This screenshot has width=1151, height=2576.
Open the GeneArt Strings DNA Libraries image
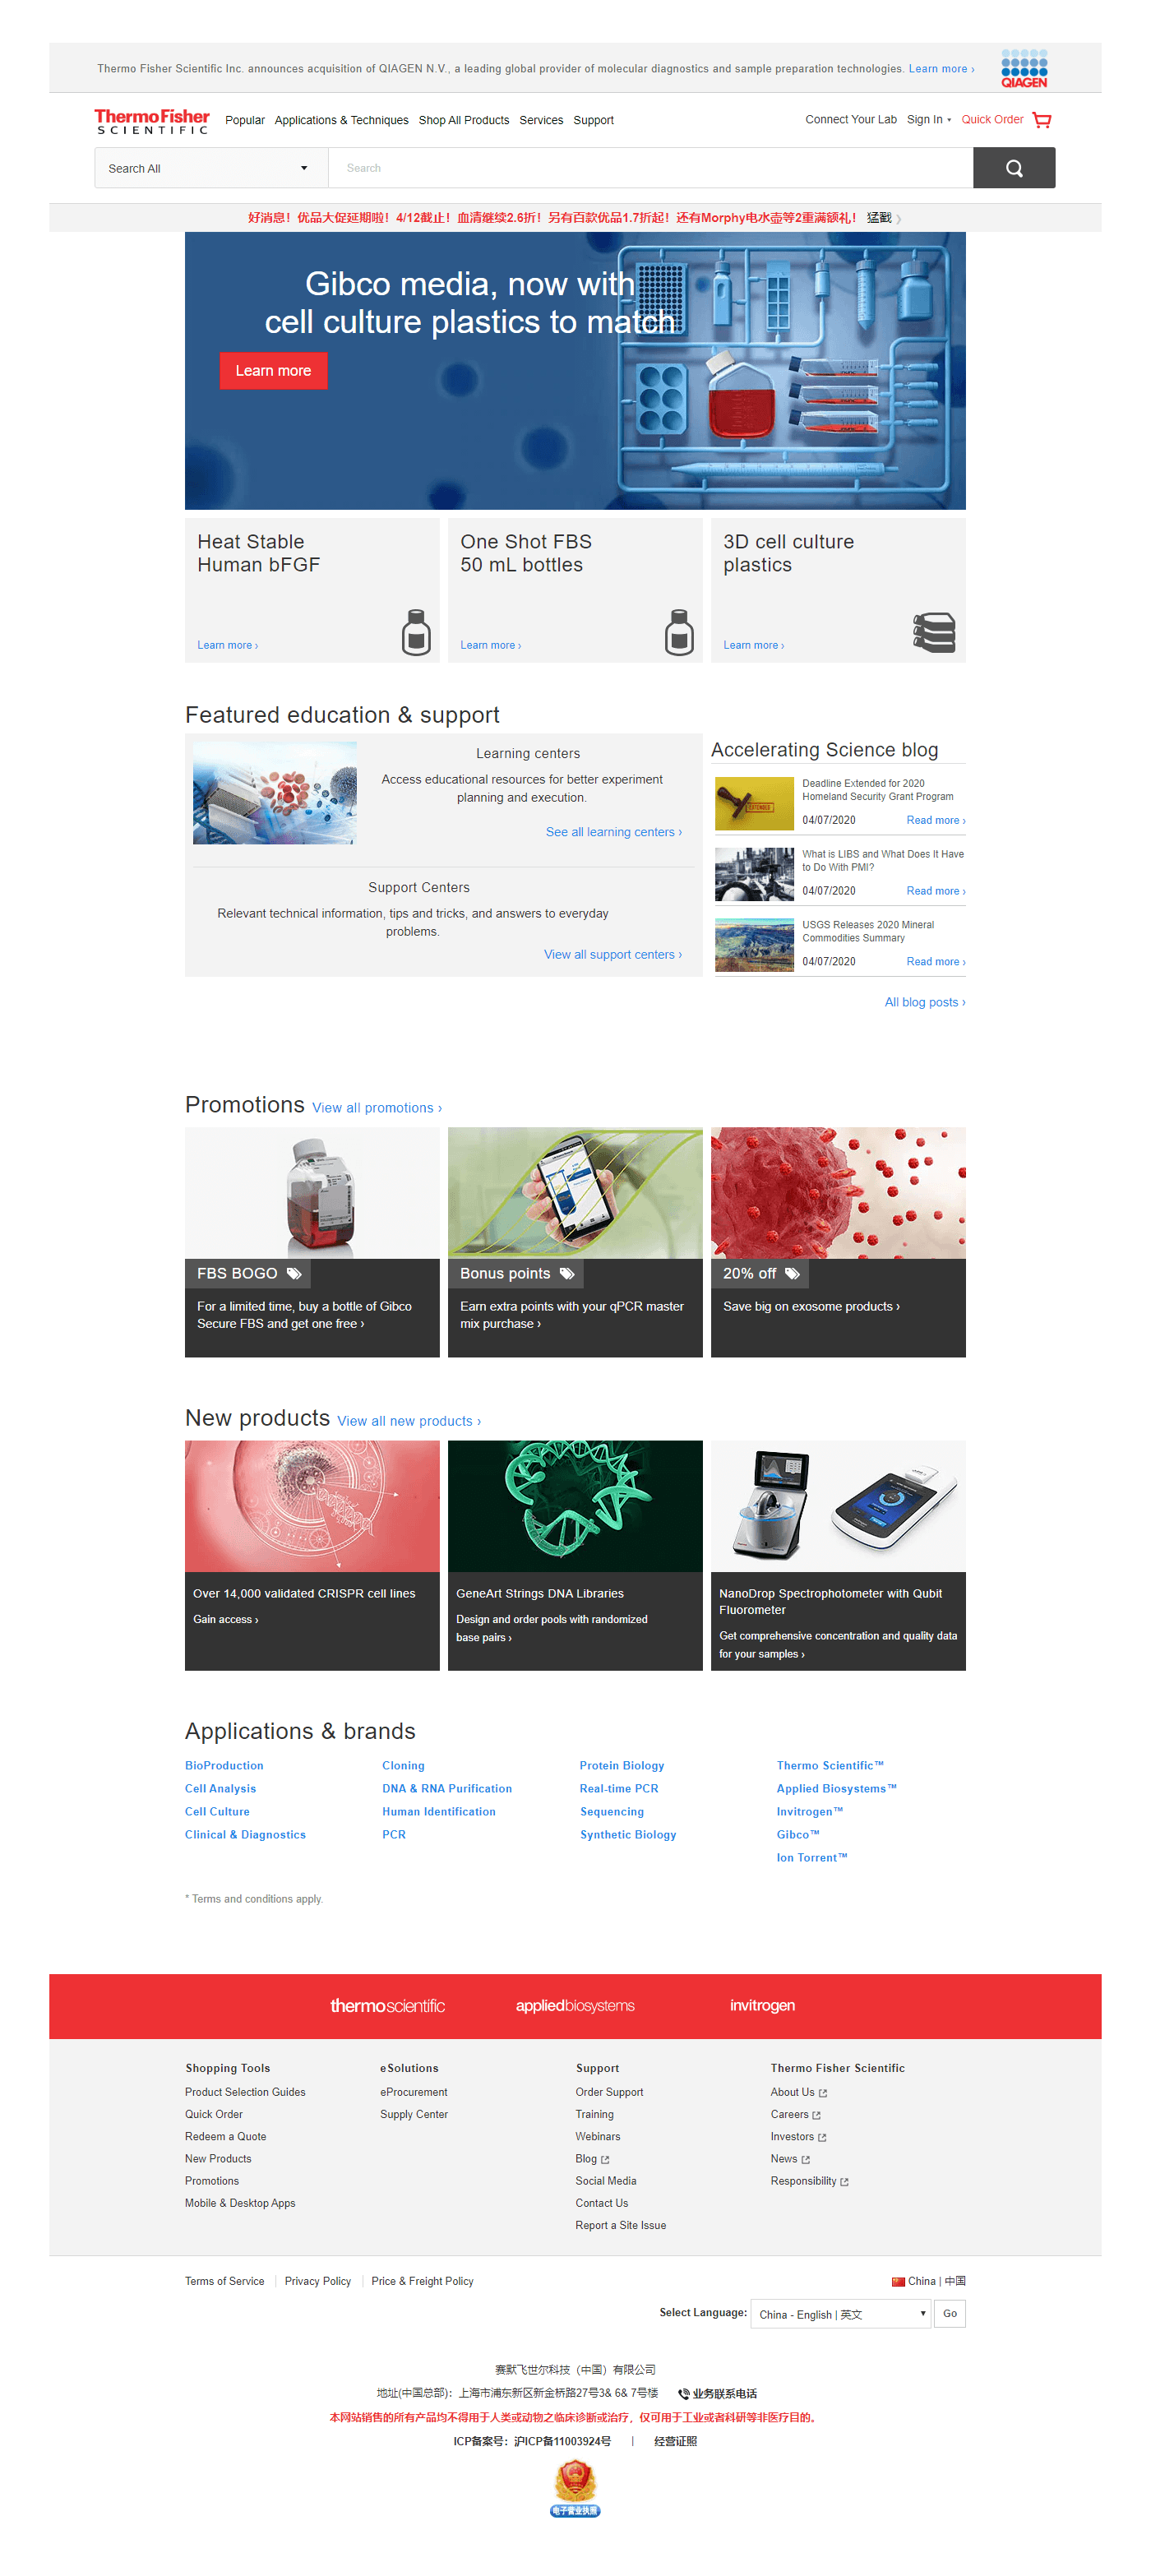click(575, 1506)
